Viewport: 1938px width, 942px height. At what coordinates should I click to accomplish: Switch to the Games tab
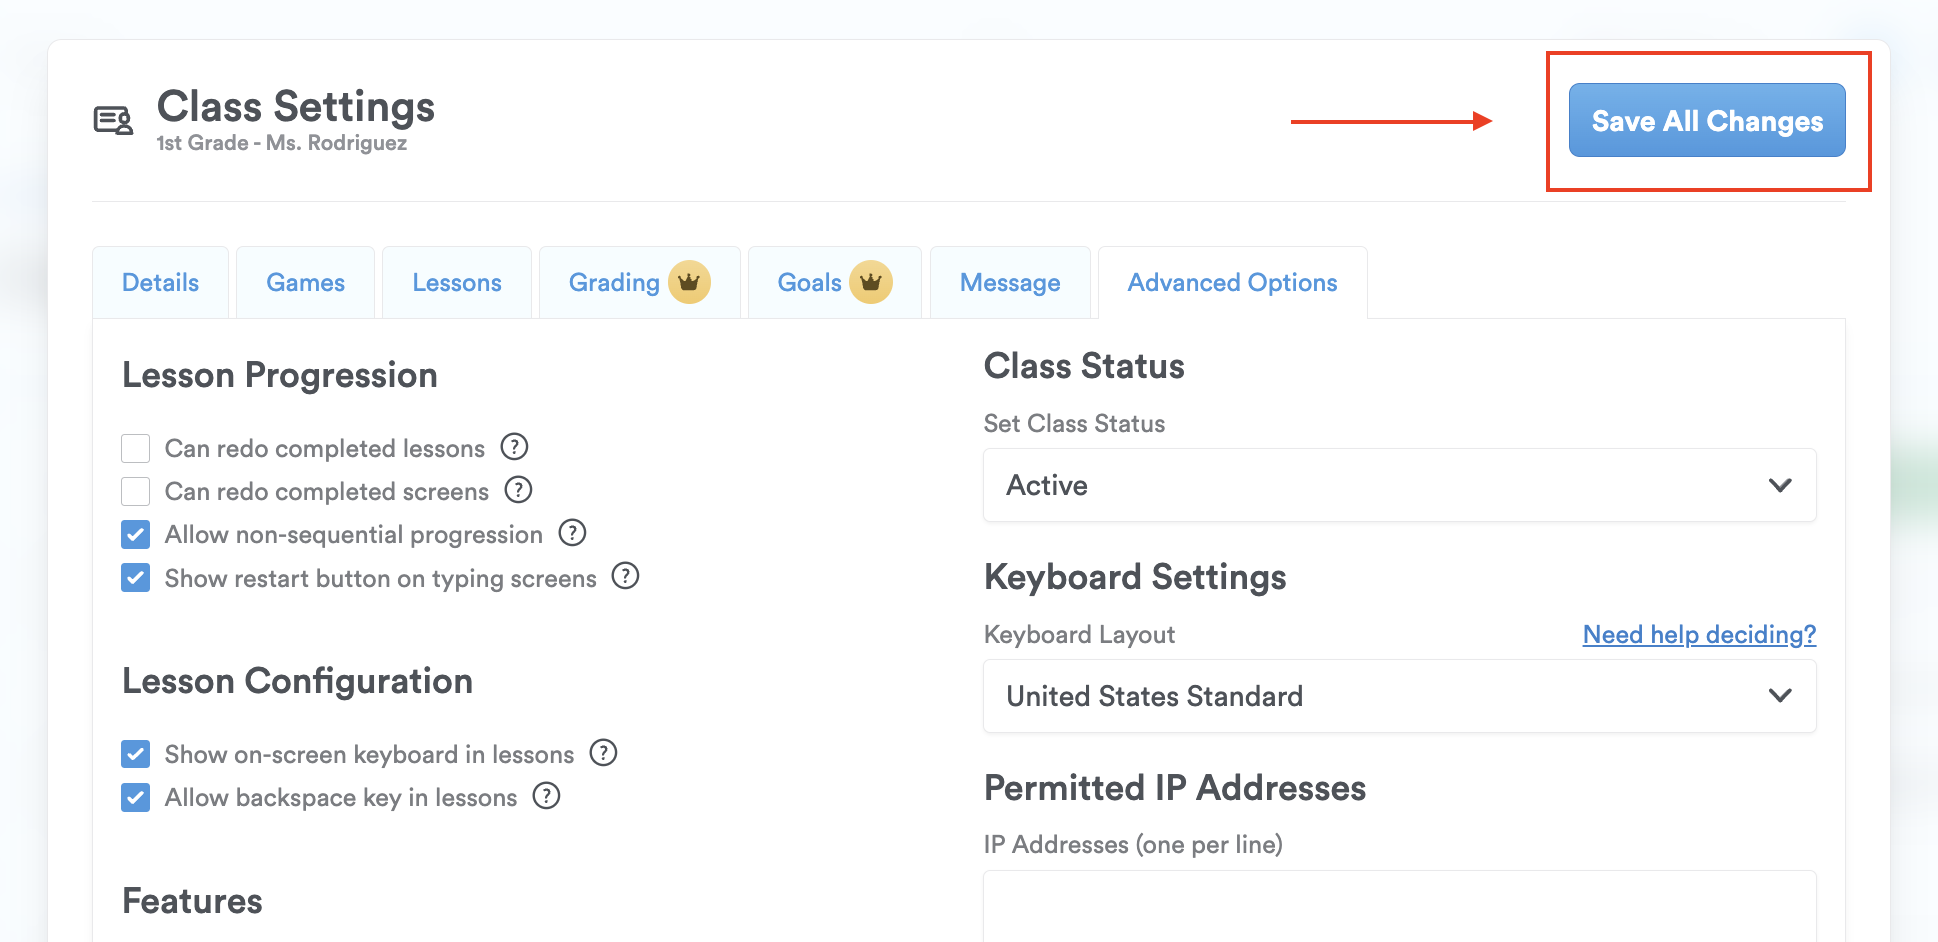point(305,283)
